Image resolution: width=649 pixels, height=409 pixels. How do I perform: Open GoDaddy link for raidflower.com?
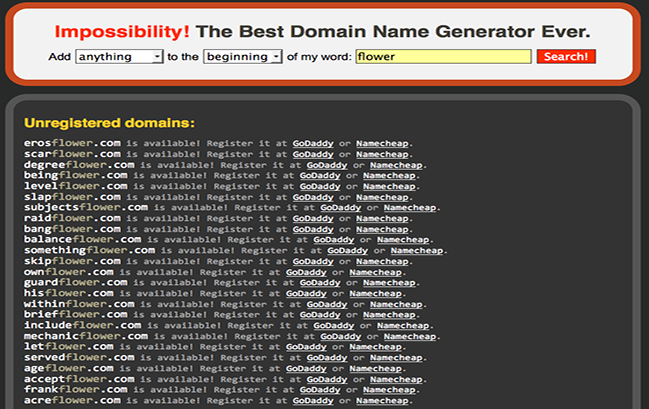click(313, 219)
